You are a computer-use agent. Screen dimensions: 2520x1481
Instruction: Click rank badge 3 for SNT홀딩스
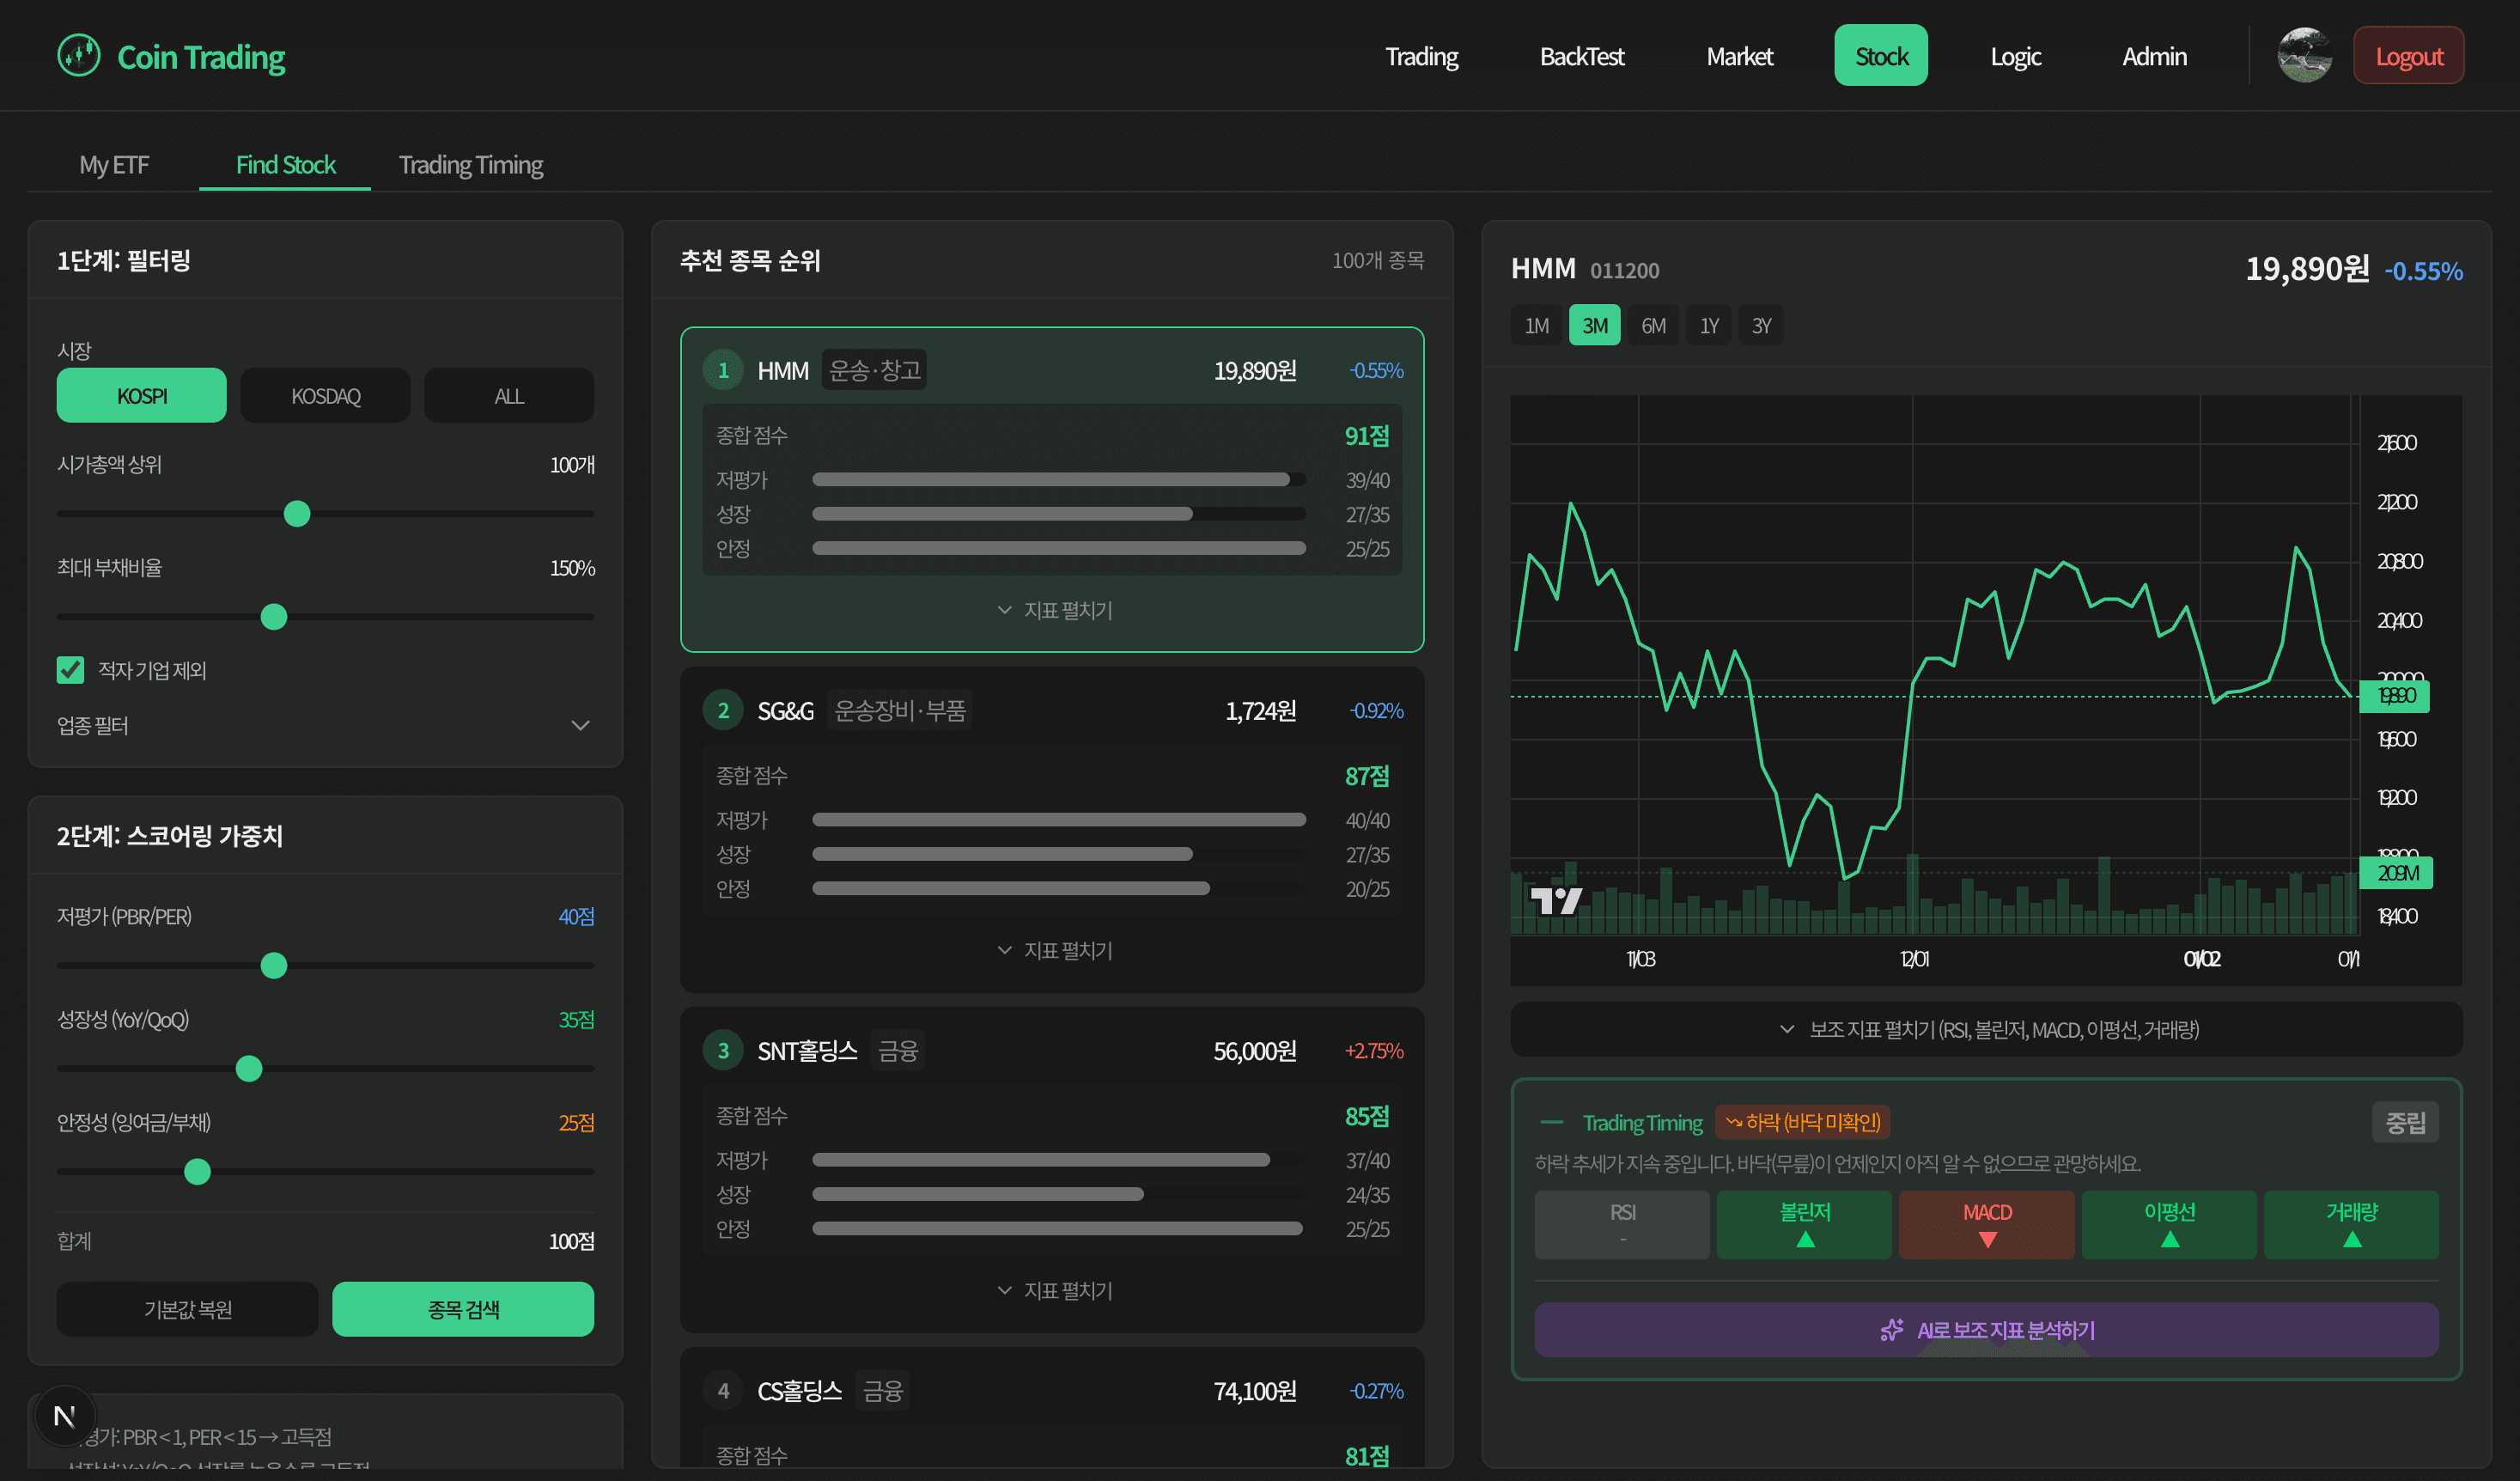pos(723,1050)
